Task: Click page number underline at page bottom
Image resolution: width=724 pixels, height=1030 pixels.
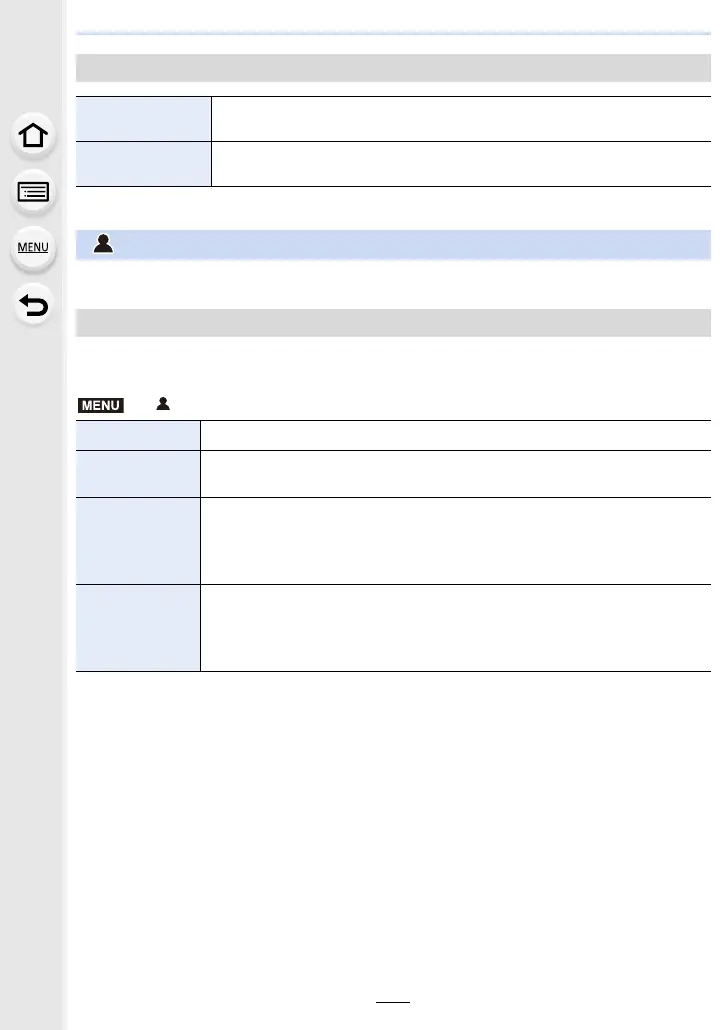Action: (x=393, y=1002)
